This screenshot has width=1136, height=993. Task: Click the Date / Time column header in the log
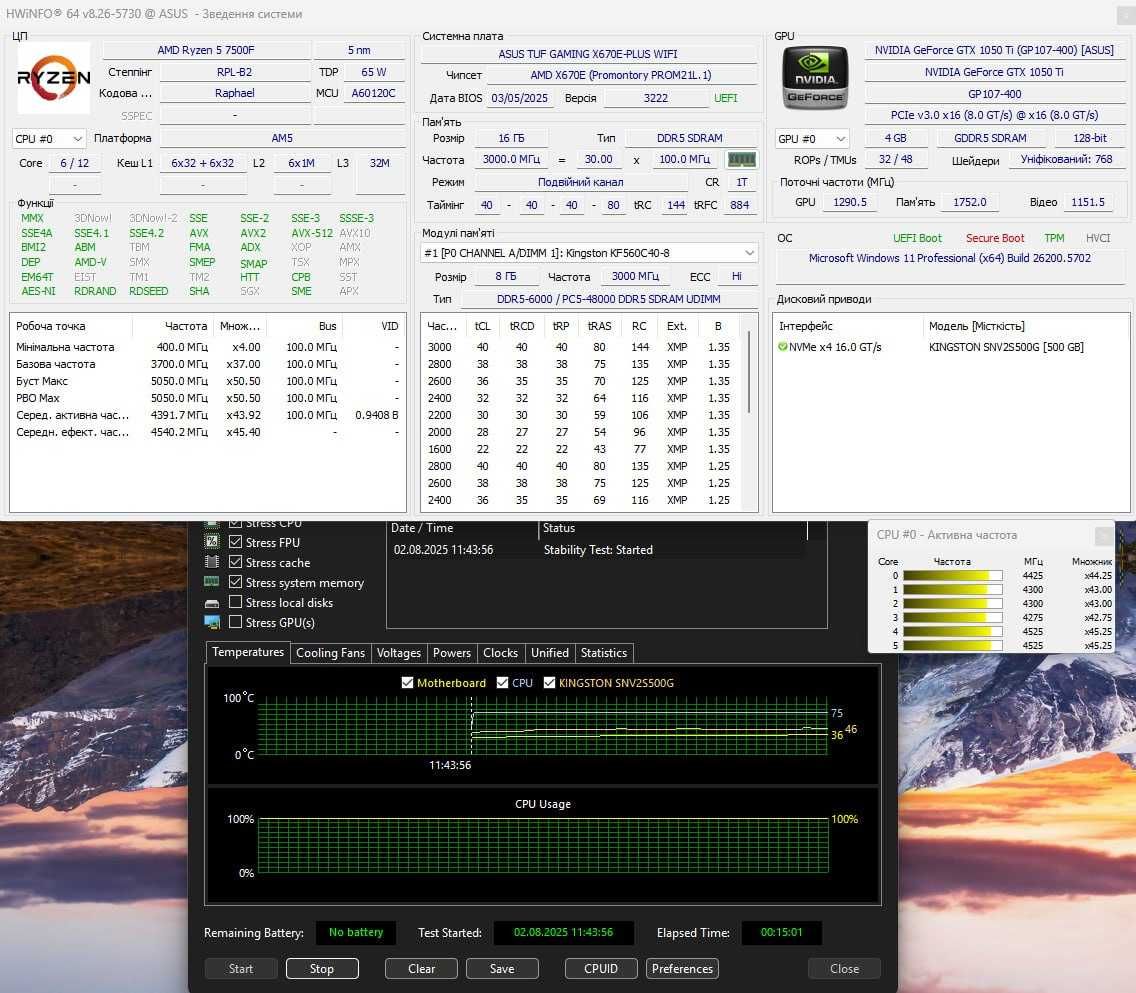coord(462,528)
